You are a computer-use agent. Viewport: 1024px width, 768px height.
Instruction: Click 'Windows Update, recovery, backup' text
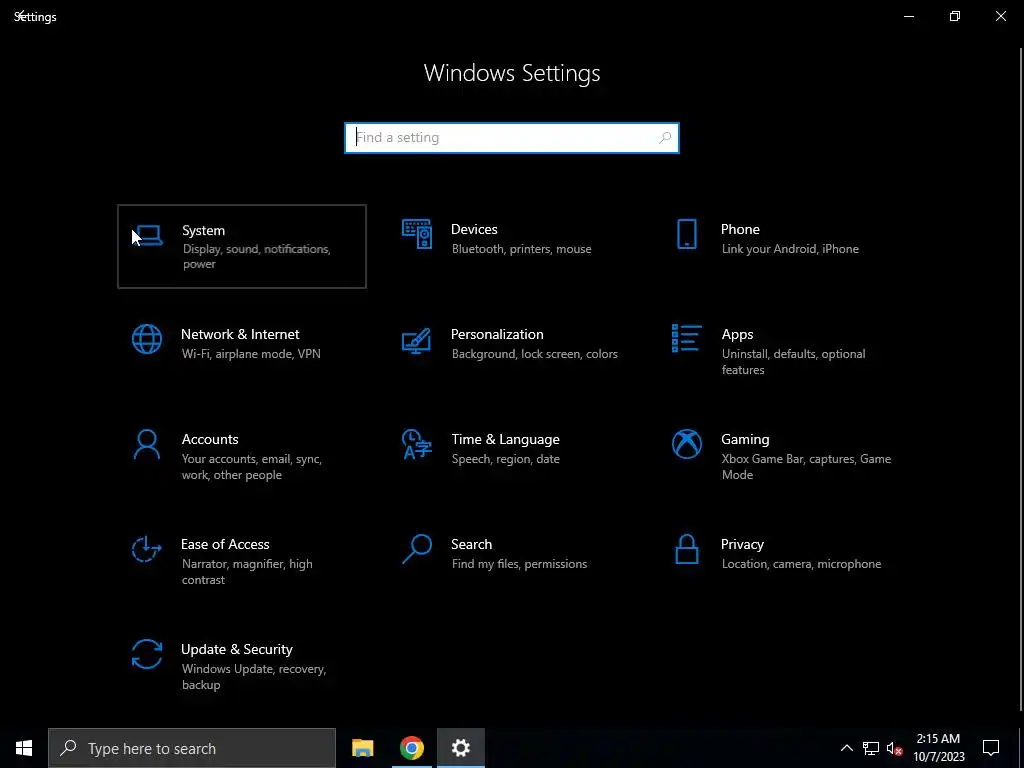253,677
